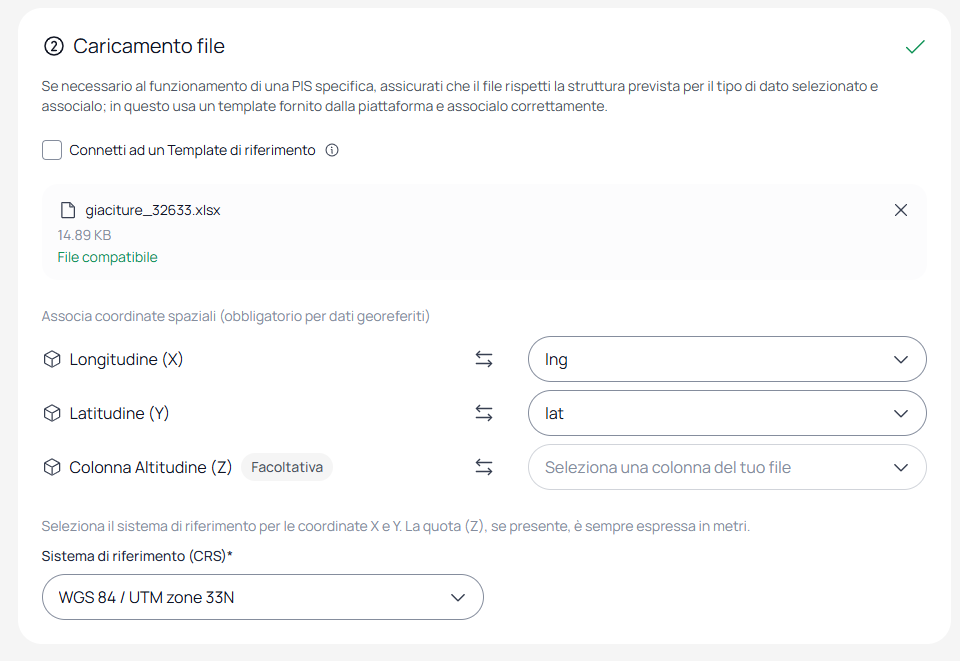This screenshot has width=960, height=661.
Task: Open the Longitudine dropdown showing lng
Action: click(x=727, y=359)
